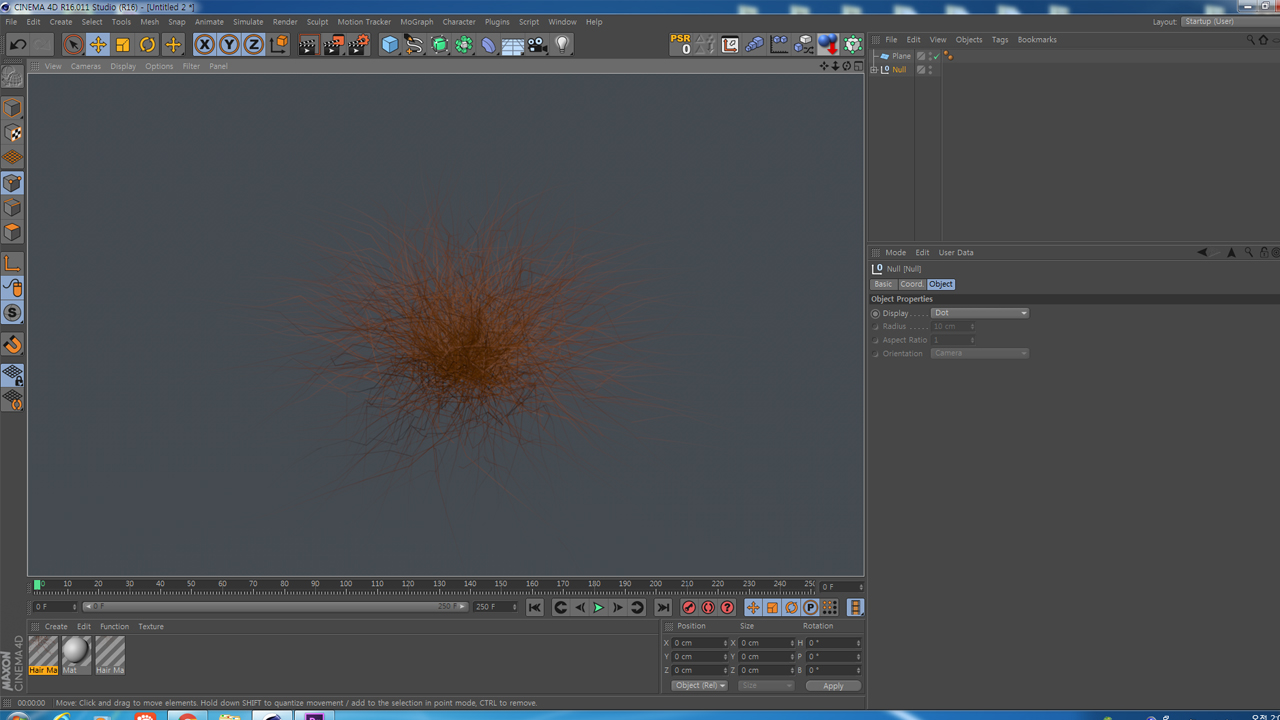Click the Object Manager search magnifier icon
1280x720 pixels.
(1250, 40)
